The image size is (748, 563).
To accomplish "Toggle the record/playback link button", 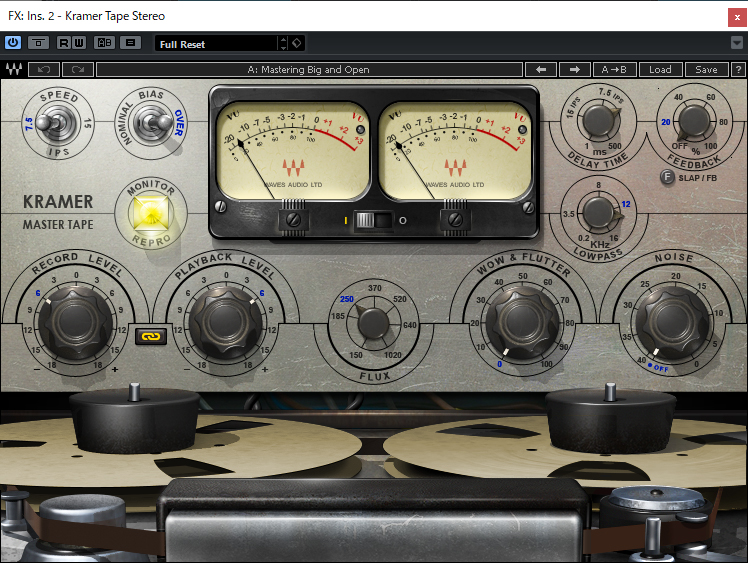I will pyautogui.click(x=151, y=336).
